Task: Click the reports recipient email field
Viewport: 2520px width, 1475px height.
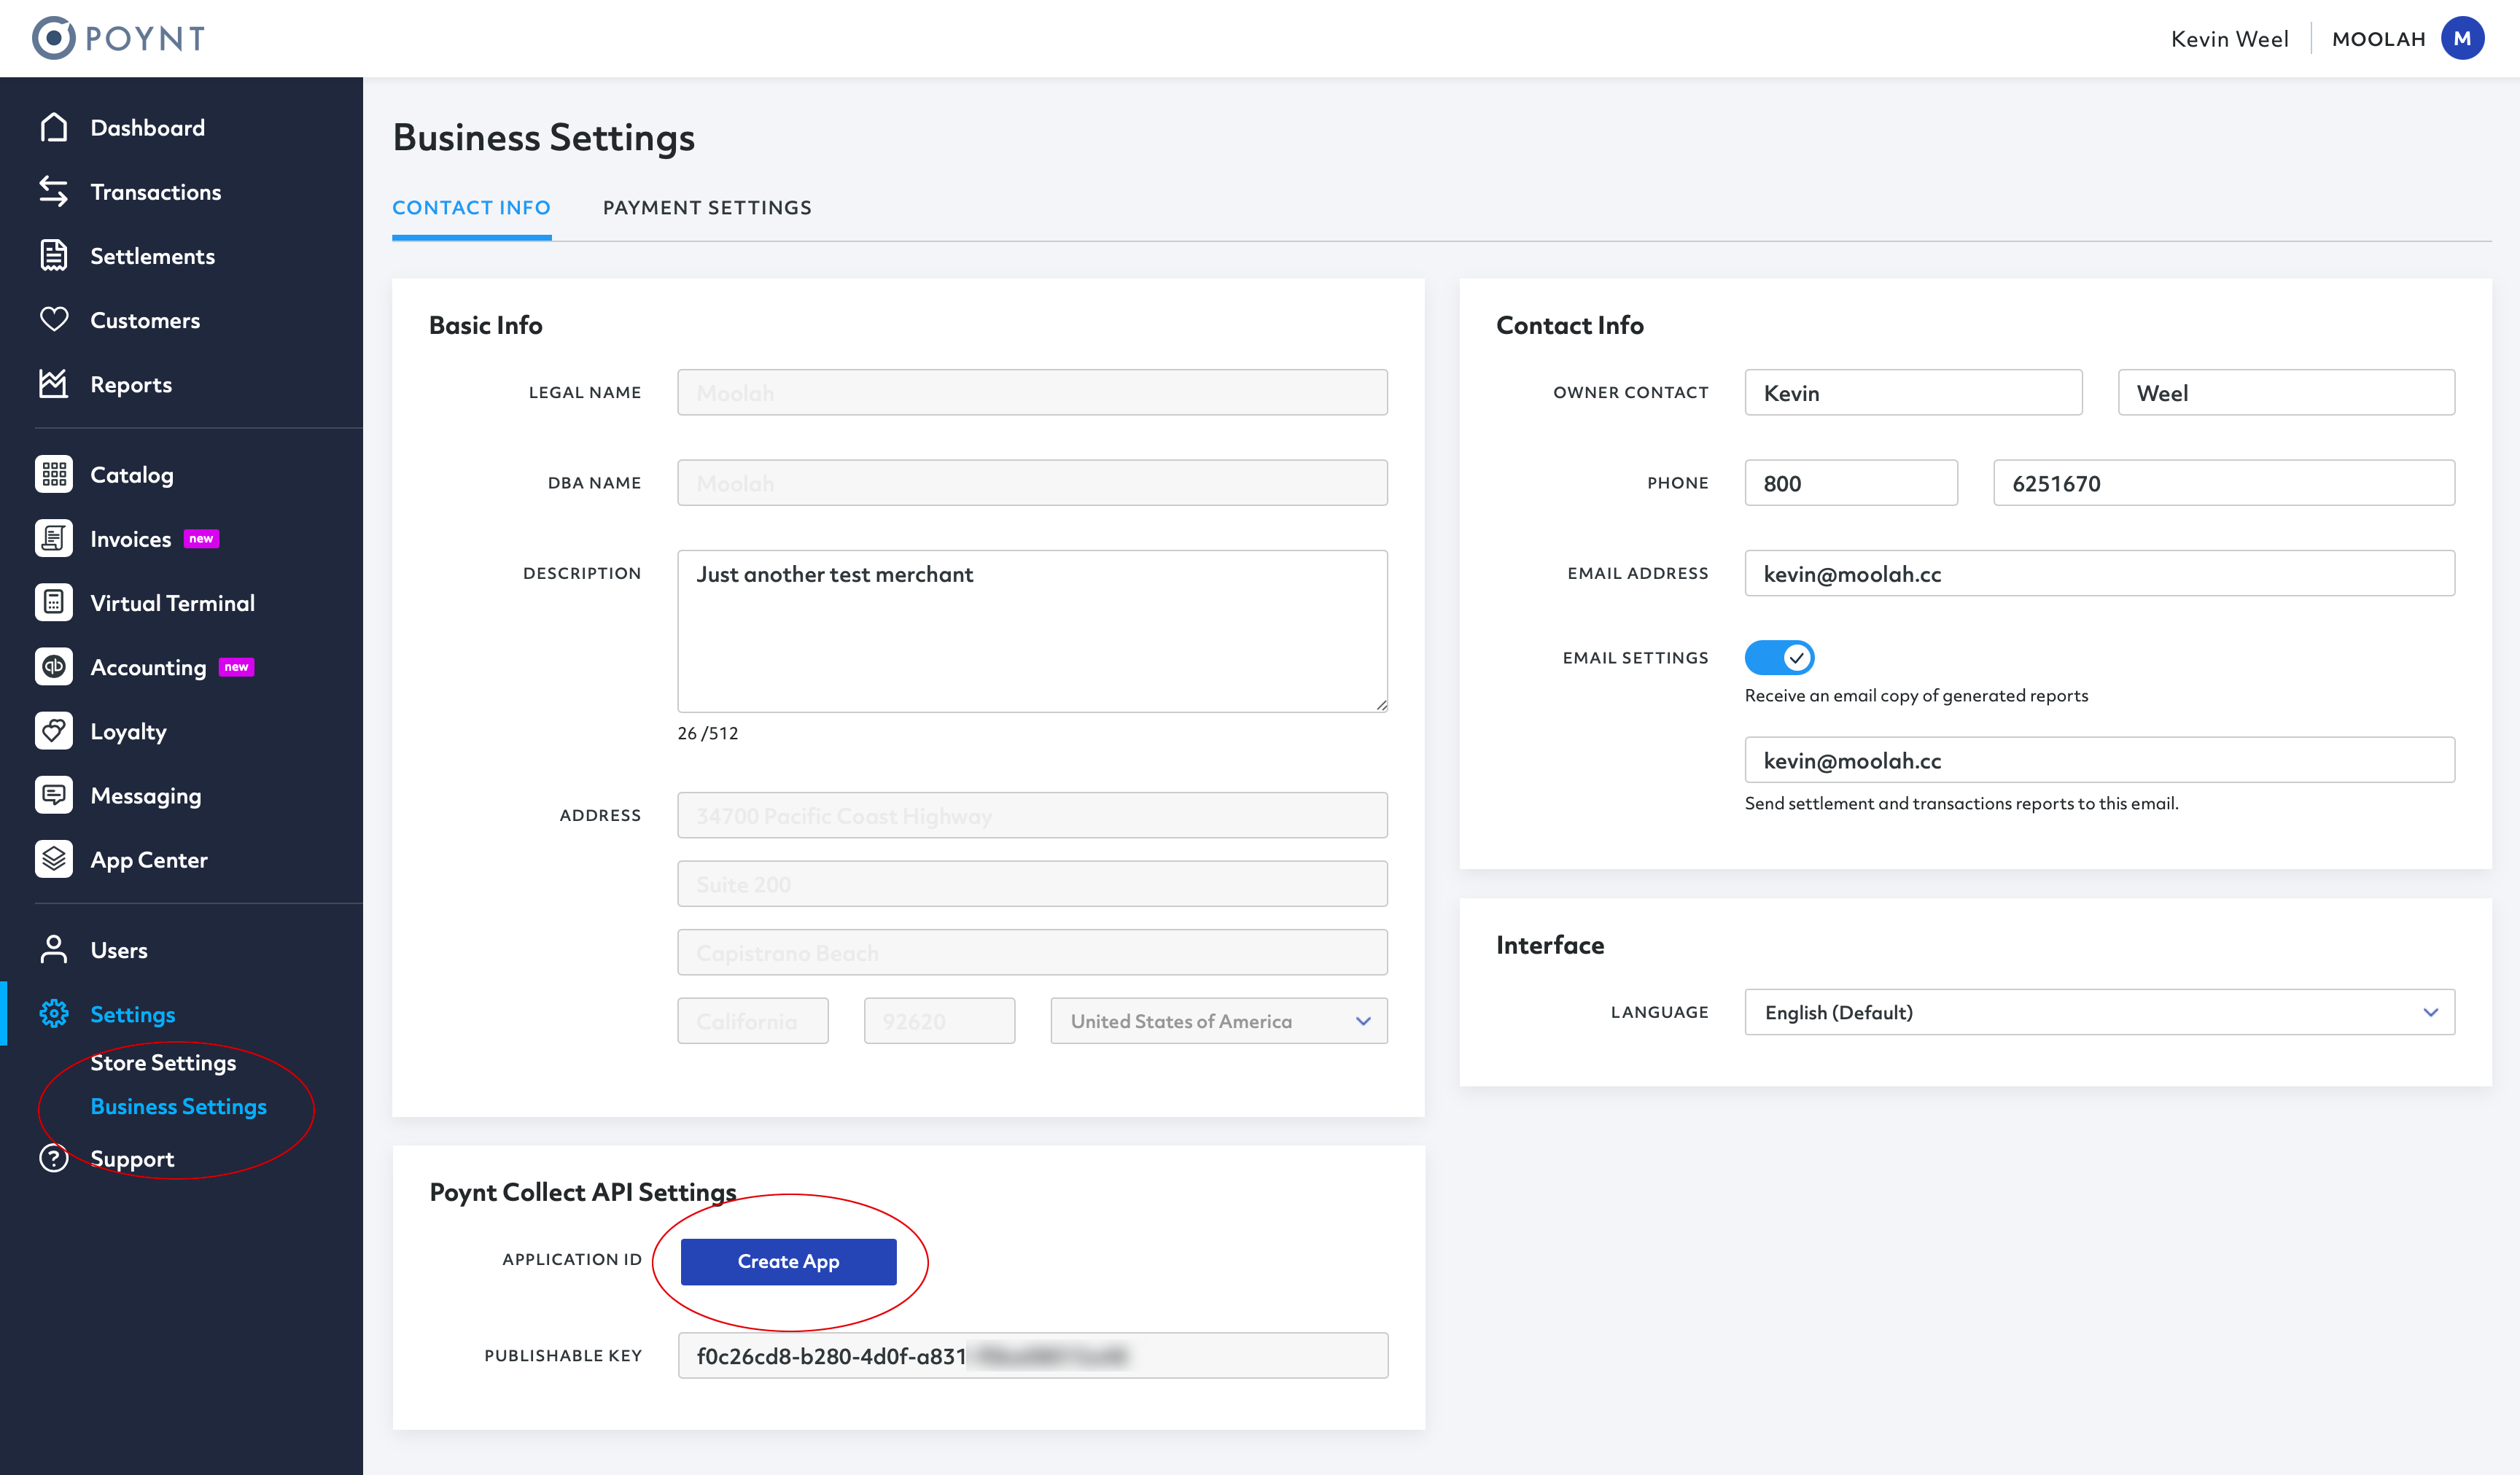Action: pyautogui.click(x=2099, y=760)
